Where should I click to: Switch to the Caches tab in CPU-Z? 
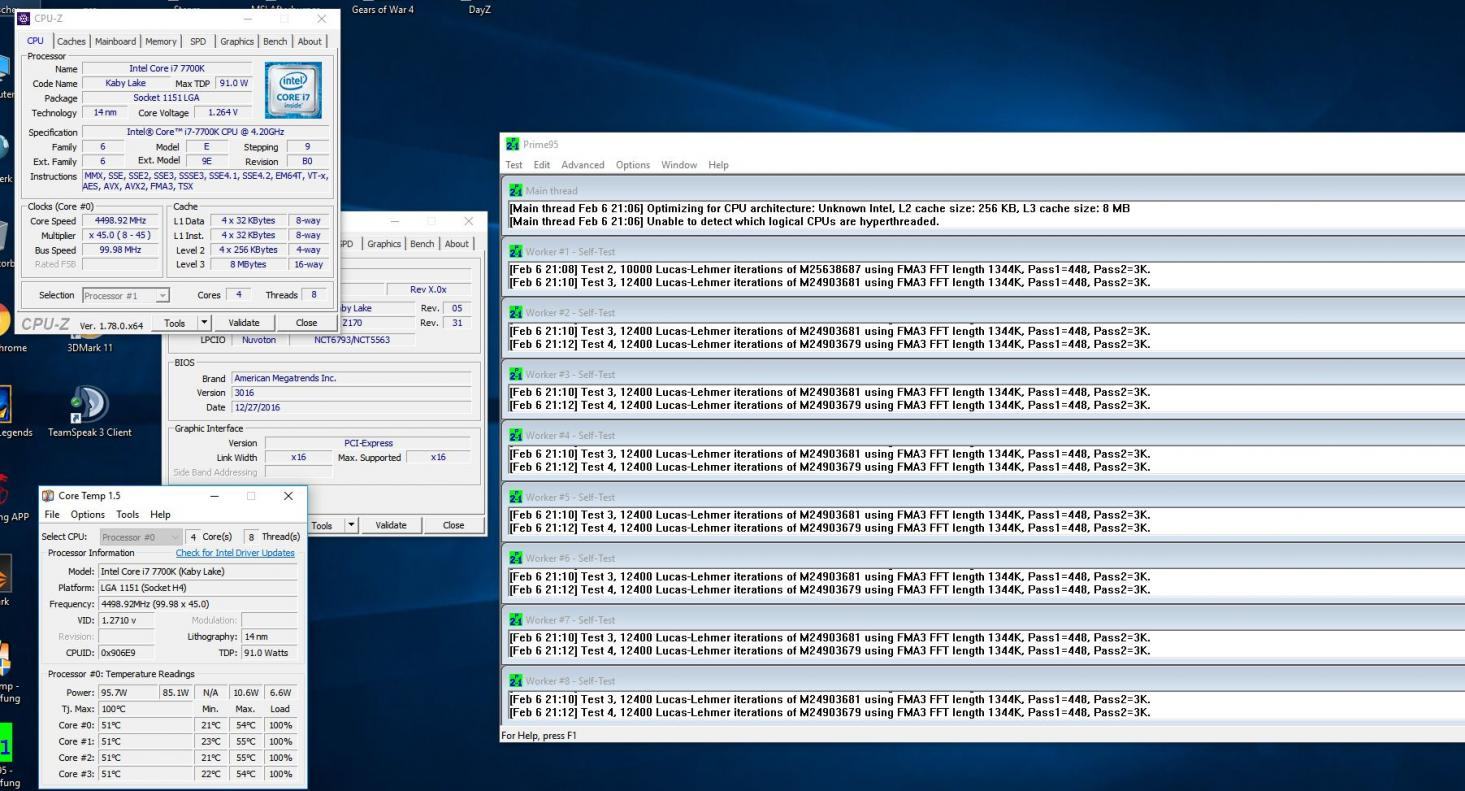pos(71,41)
